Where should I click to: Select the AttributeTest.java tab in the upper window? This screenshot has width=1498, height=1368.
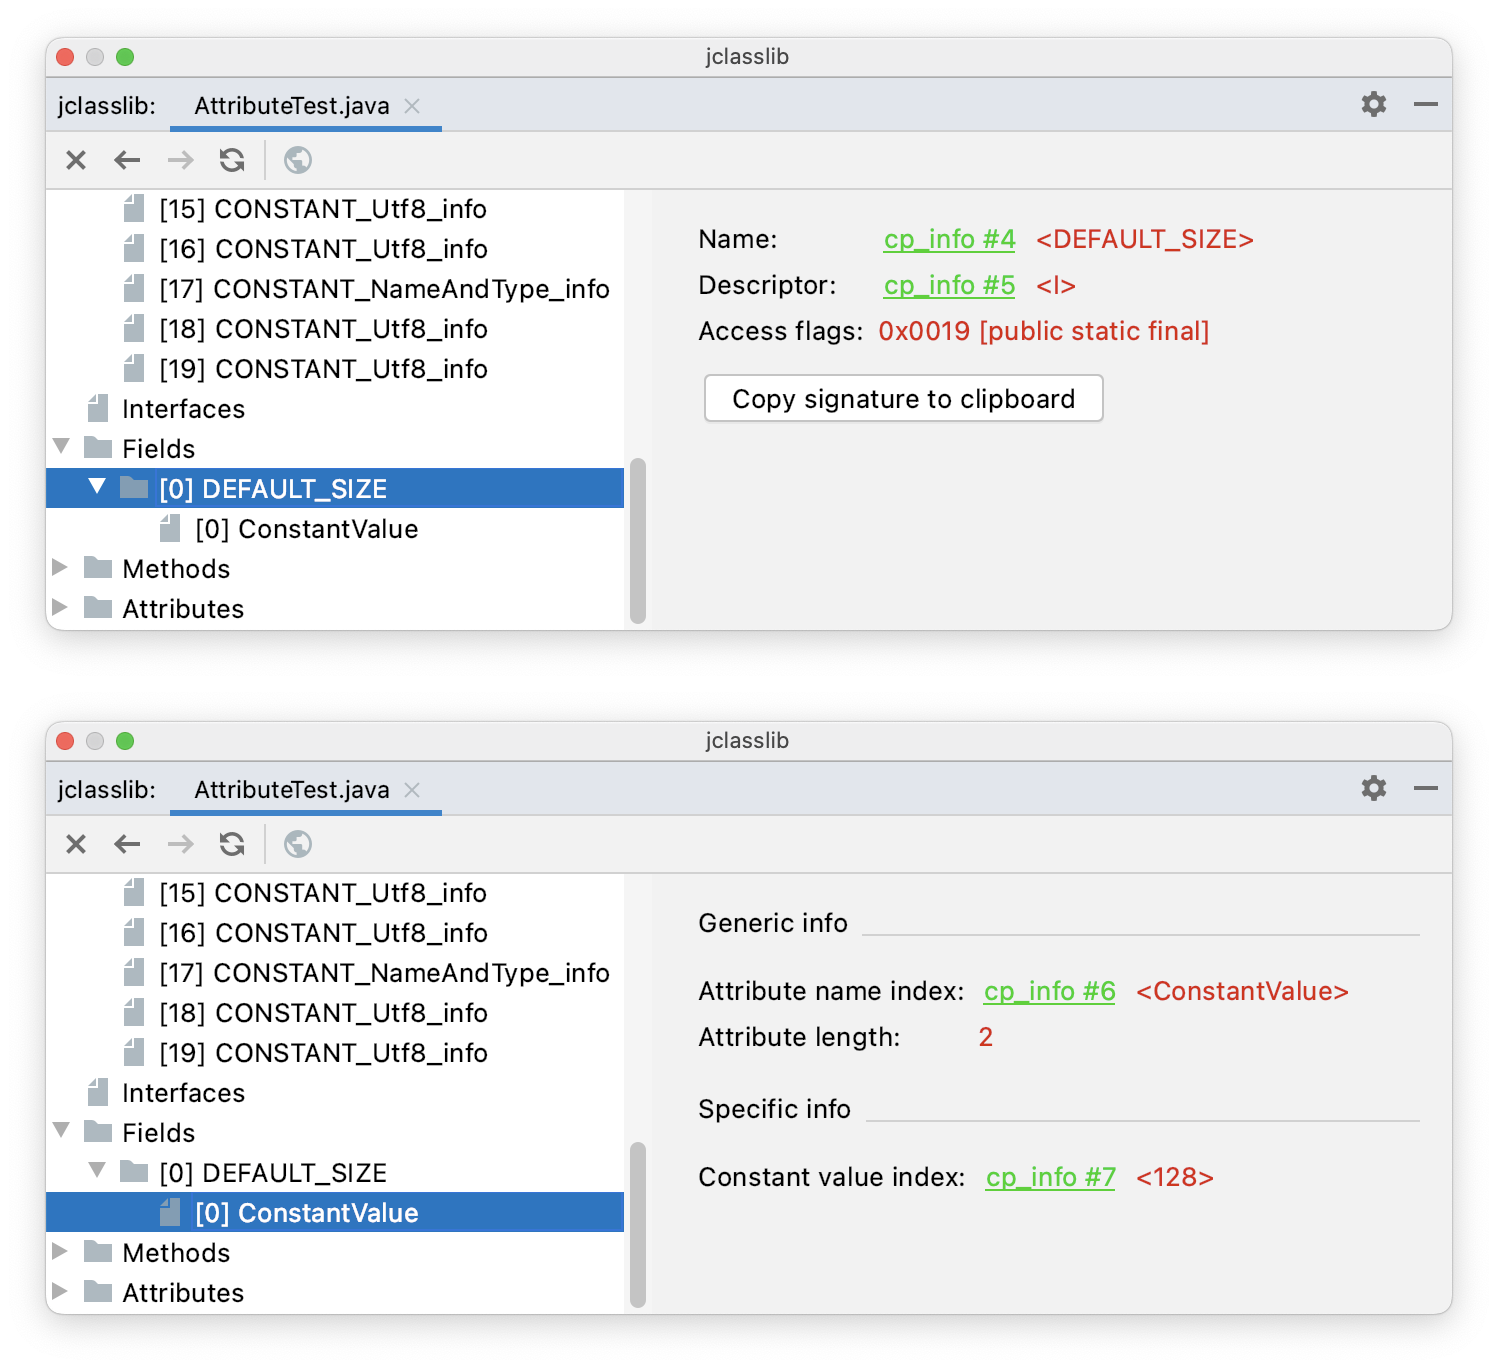[x=291, y=106]
